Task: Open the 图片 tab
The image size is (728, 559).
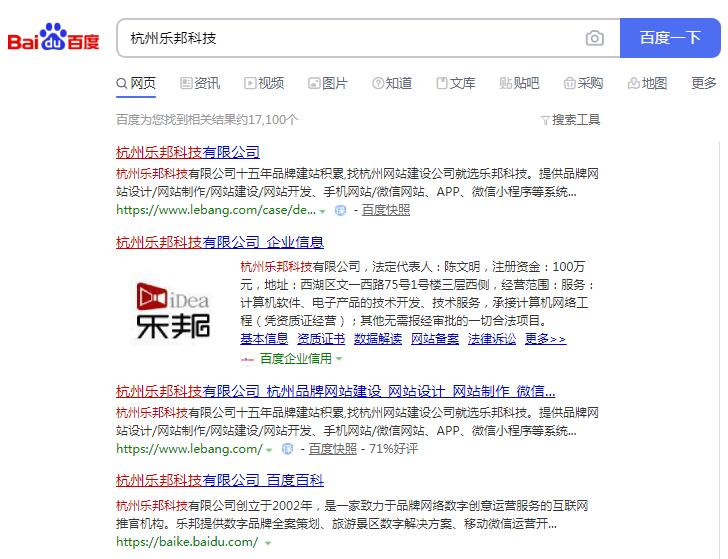Action: click(328, 84)
